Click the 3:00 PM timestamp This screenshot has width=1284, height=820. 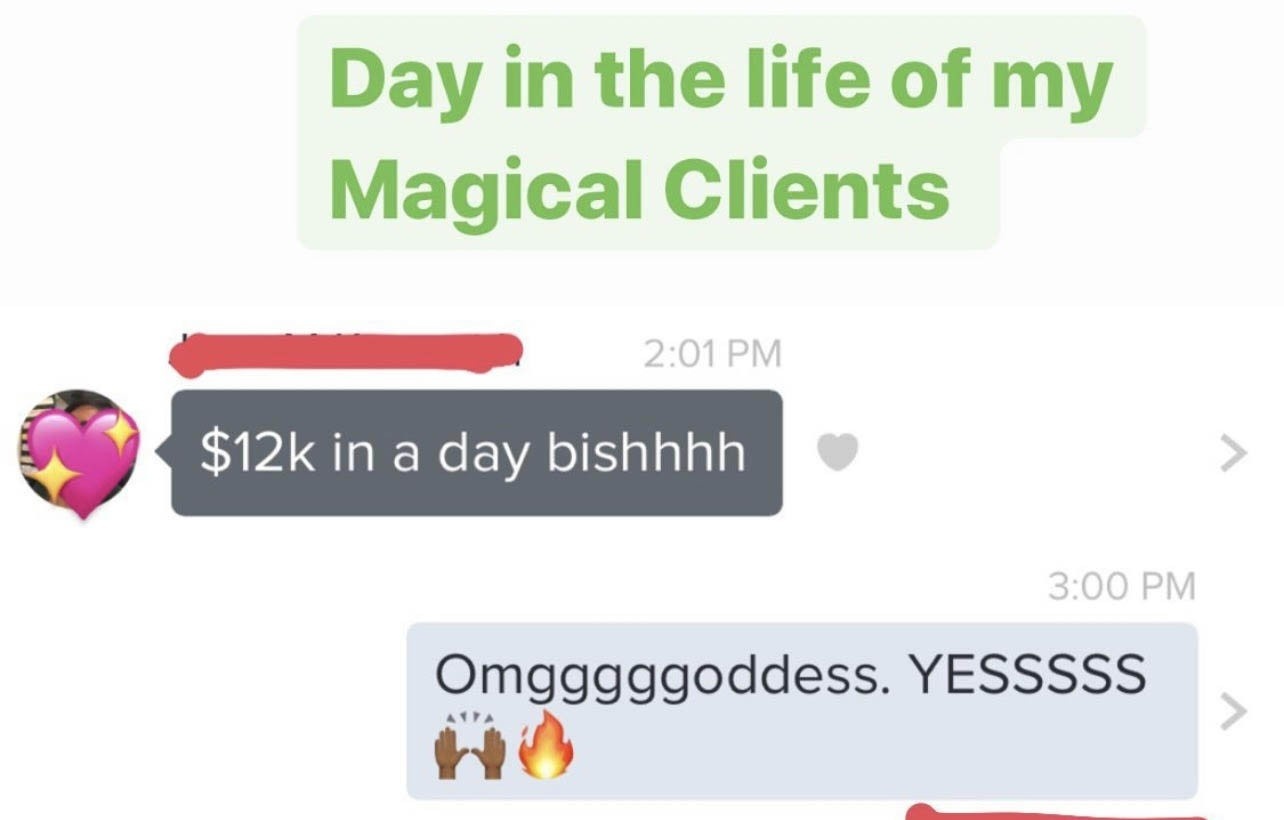[x=1122, y=586]
